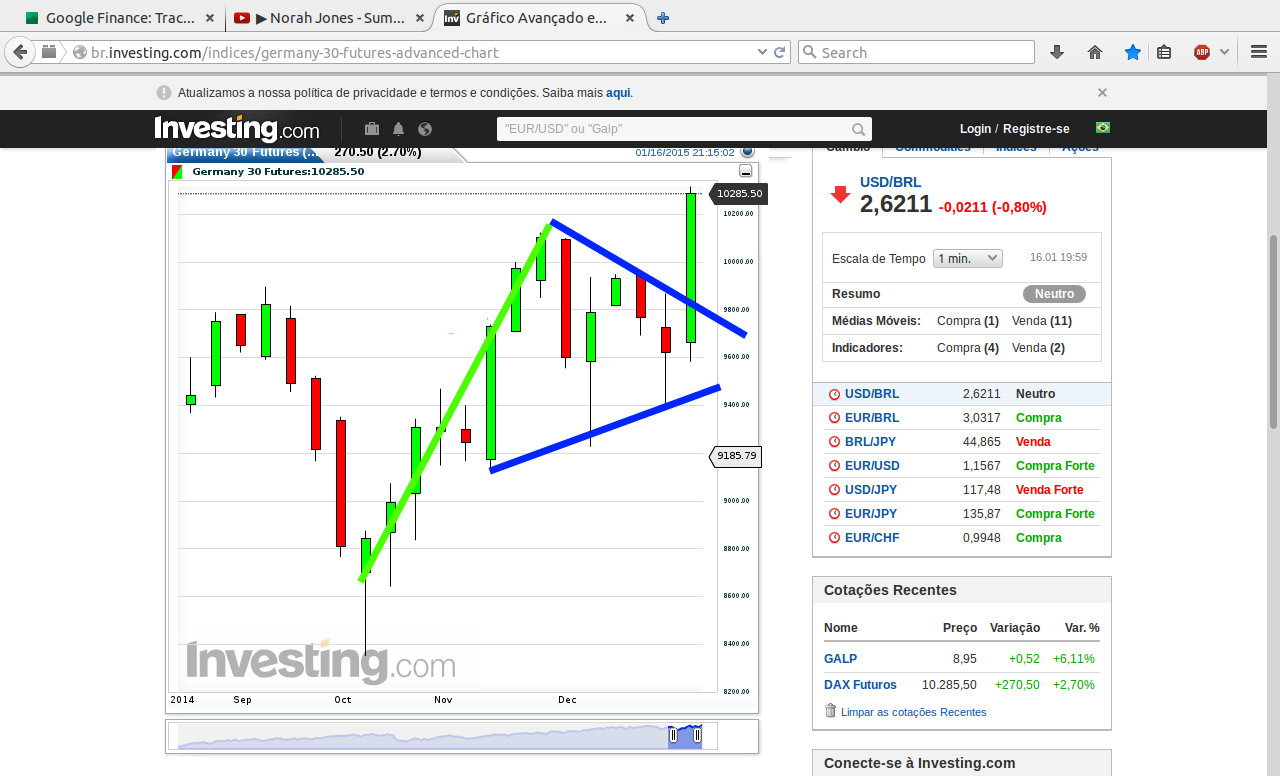Image resolution: width=1280 pixels, height=776 pixels.
Task: Click the 'Compra Forte' signal for EUR/USD
Action: pos(1055,466)
